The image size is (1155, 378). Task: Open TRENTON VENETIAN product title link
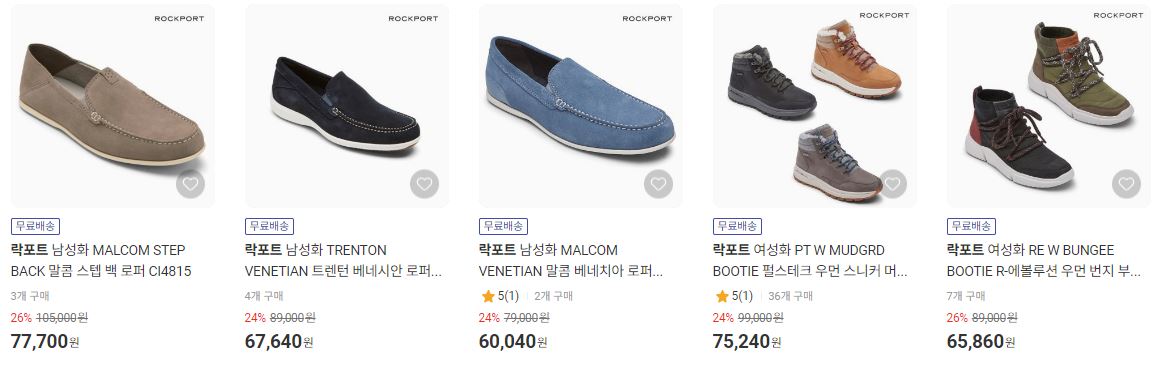343,261
